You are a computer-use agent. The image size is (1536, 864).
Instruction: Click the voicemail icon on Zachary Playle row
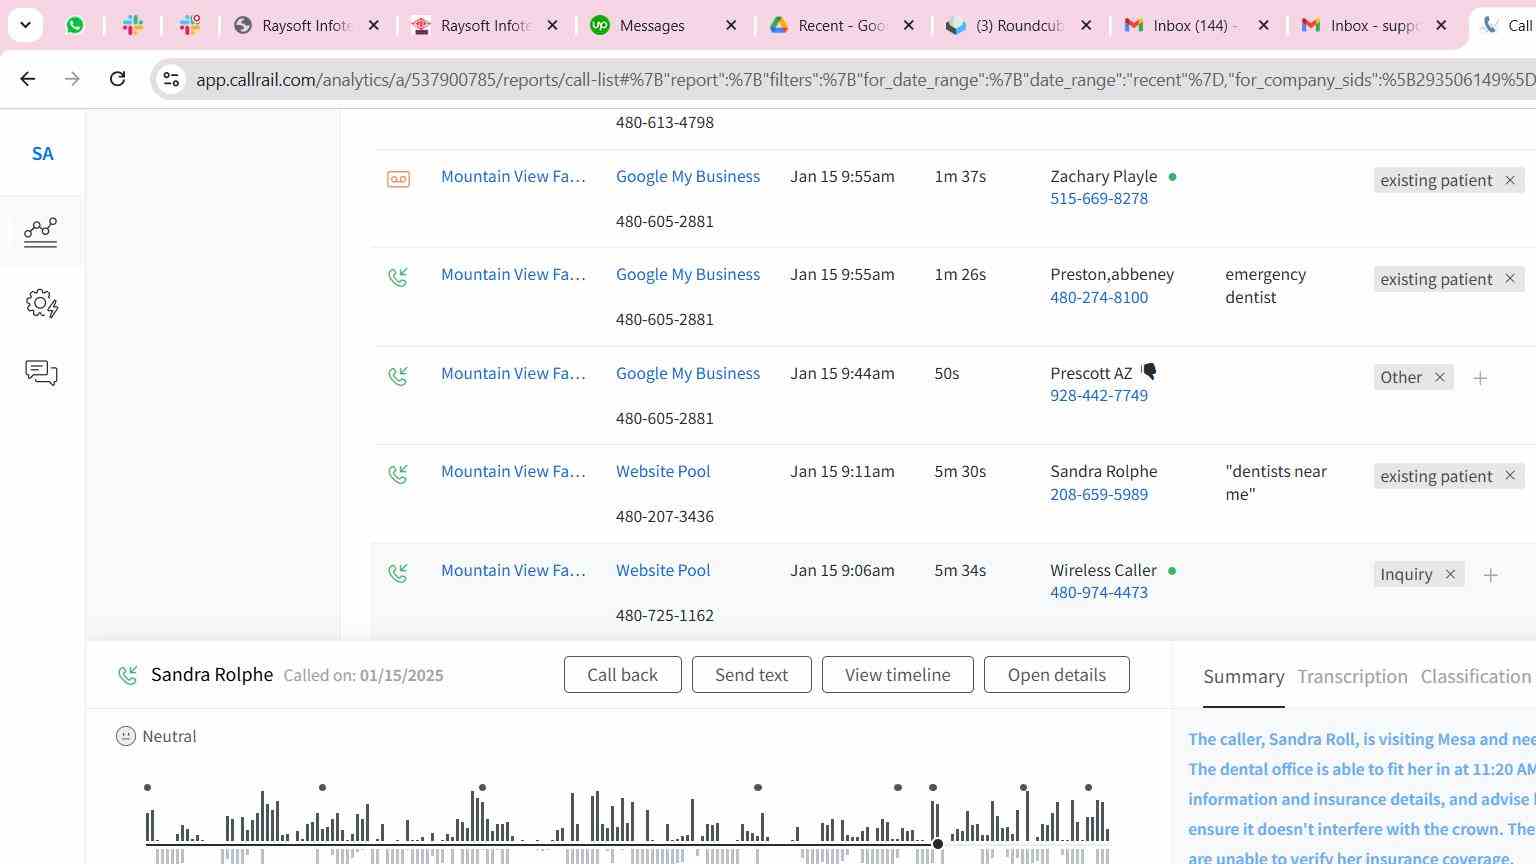click(x=398, y=179)
